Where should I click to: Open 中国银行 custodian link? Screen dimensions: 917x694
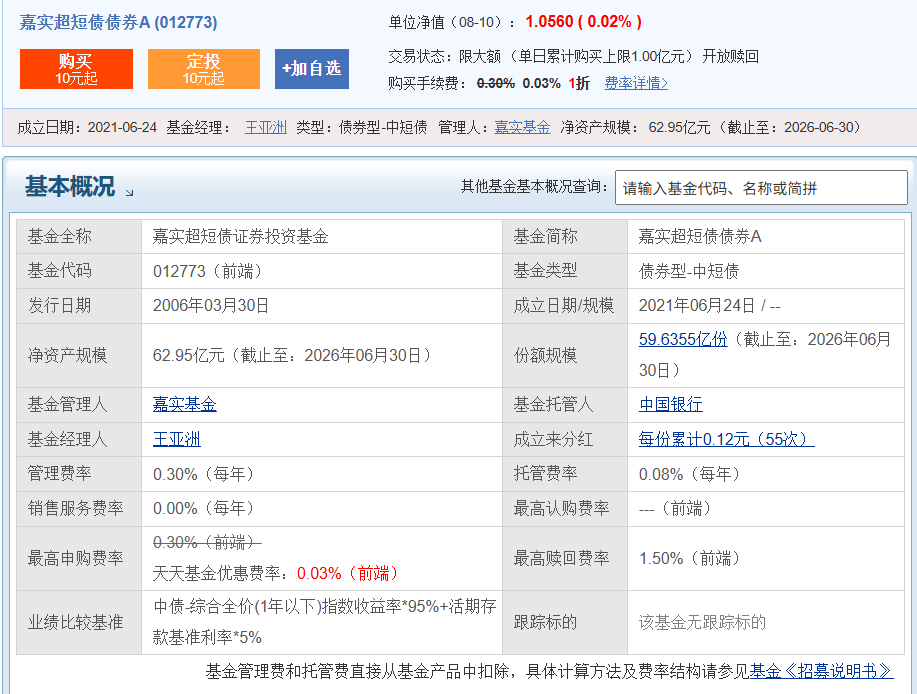click(670, 404)
